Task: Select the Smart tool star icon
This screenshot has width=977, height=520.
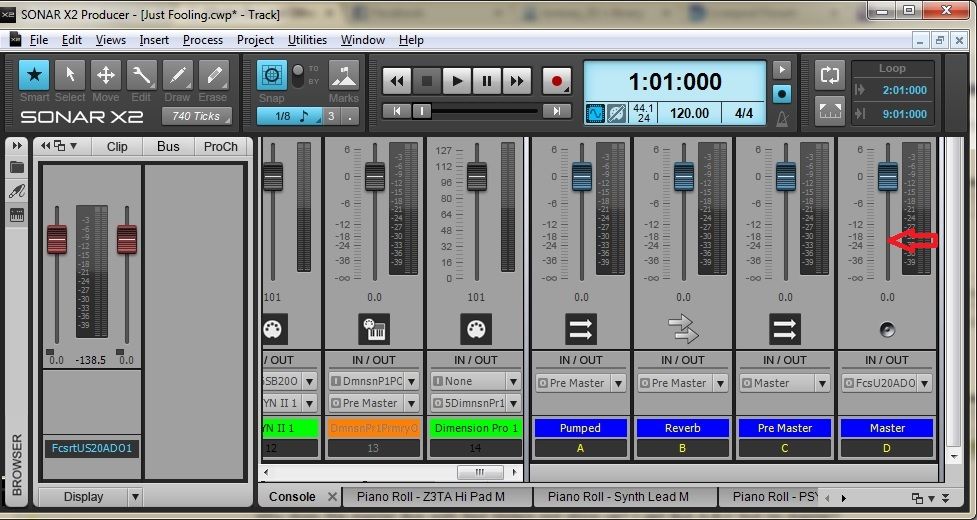Action: click(x=34, y=76)
